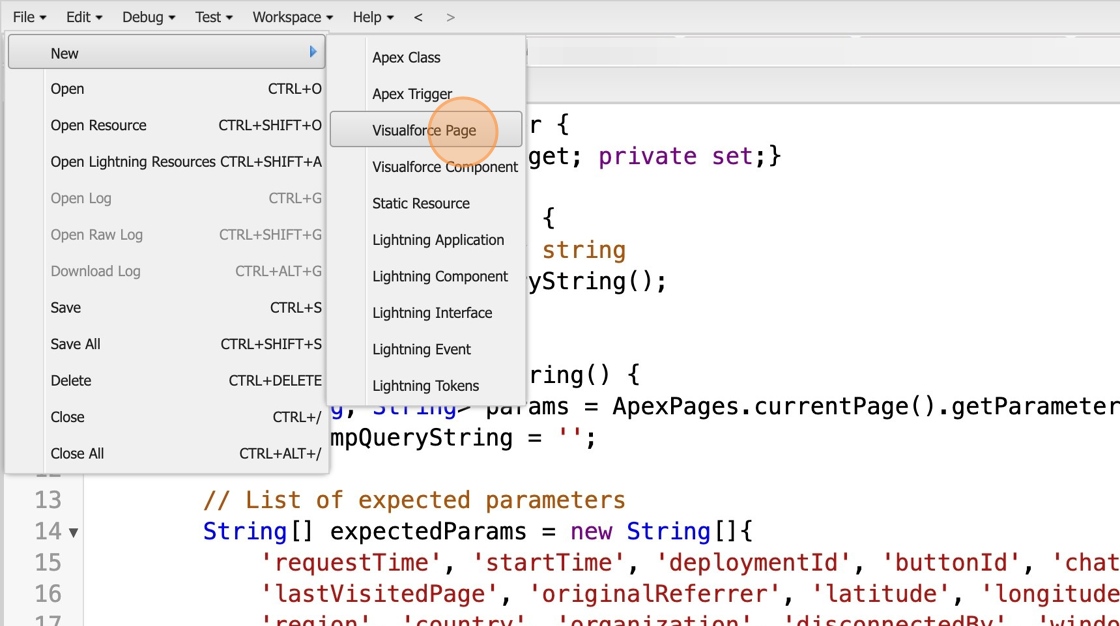Viewport: 1120px width, 626px height.
Task: Select Save All menu item
Action: coord(166,344)
